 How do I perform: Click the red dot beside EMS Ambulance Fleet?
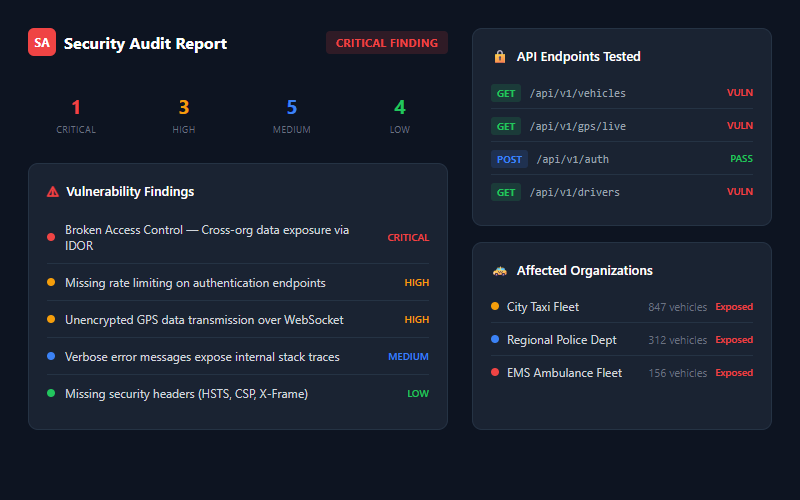coord(495,372)
